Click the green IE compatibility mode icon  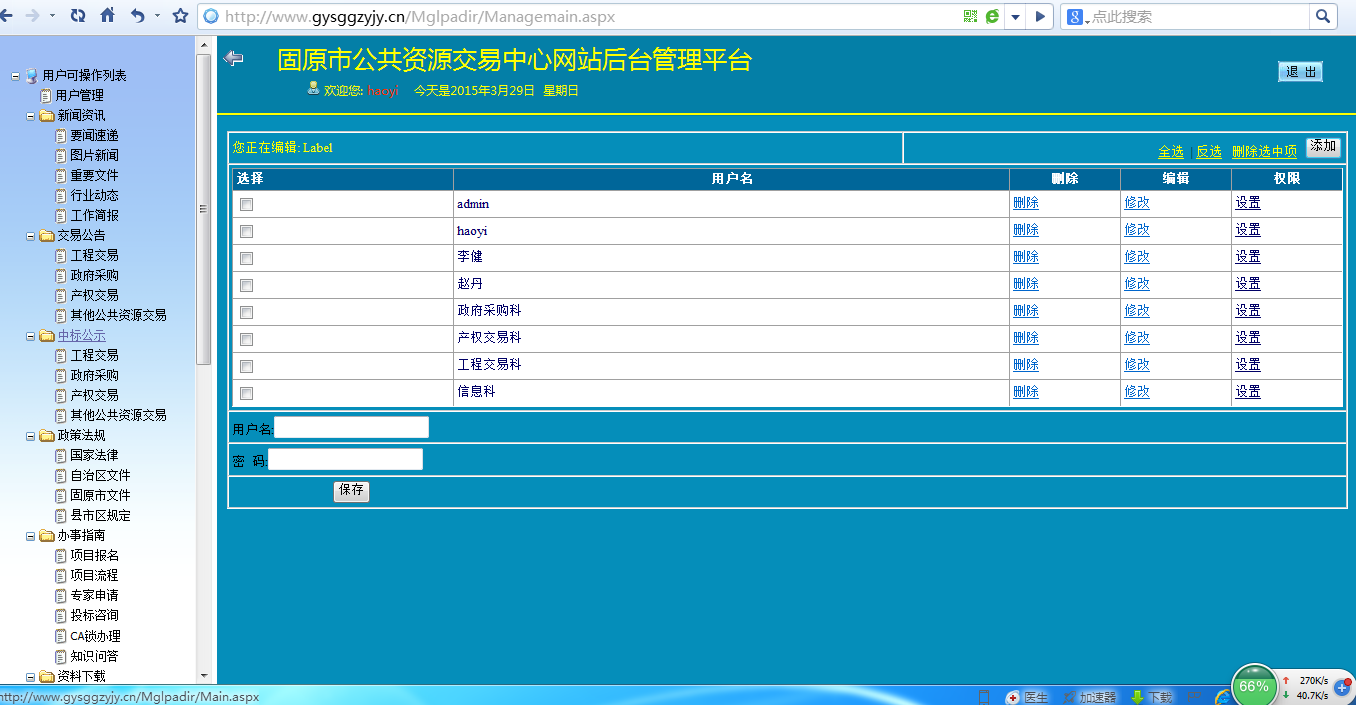[992, 16]
